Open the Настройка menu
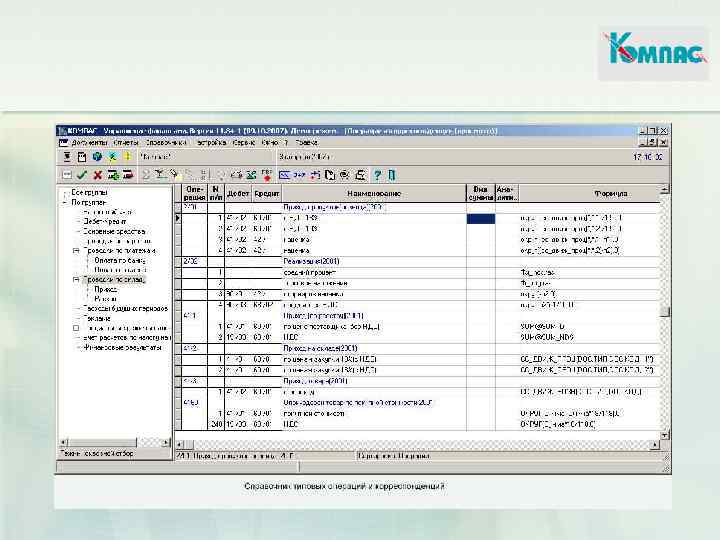The image size is (720, 540). click(211, 143)
